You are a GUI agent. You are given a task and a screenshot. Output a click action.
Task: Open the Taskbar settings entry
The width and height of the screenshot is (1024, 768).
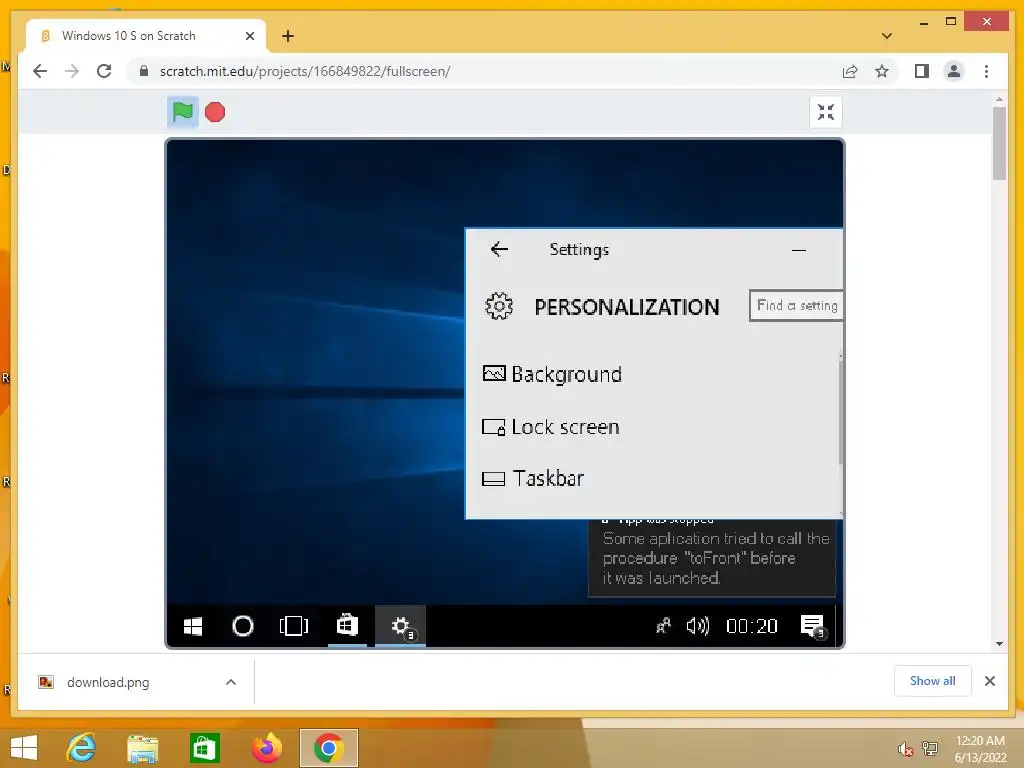[533, 479]
